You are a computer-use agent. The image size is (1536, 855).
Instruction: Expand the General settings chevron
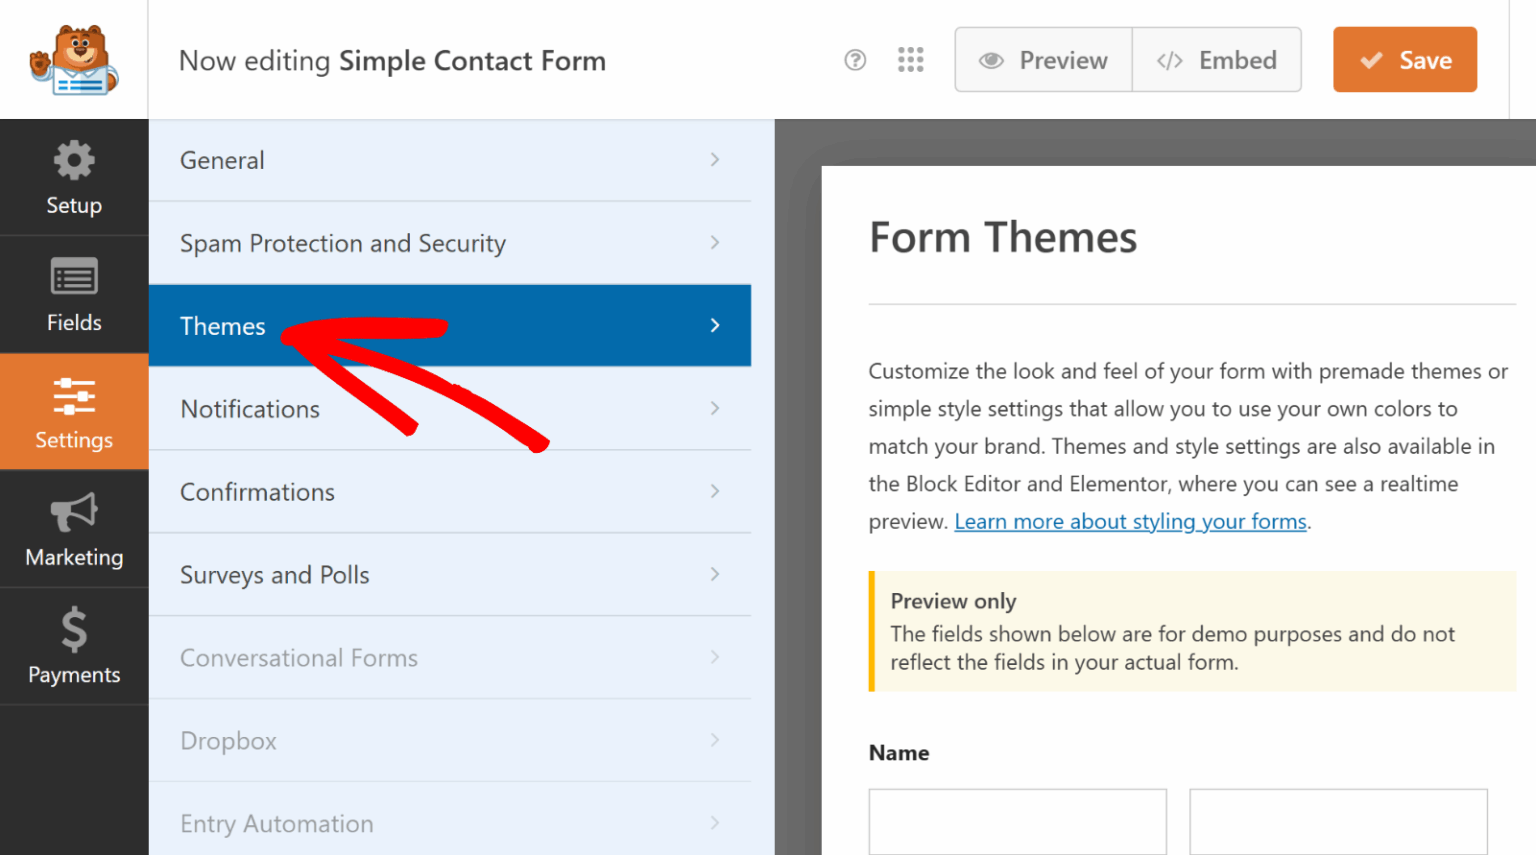[714, 159]
